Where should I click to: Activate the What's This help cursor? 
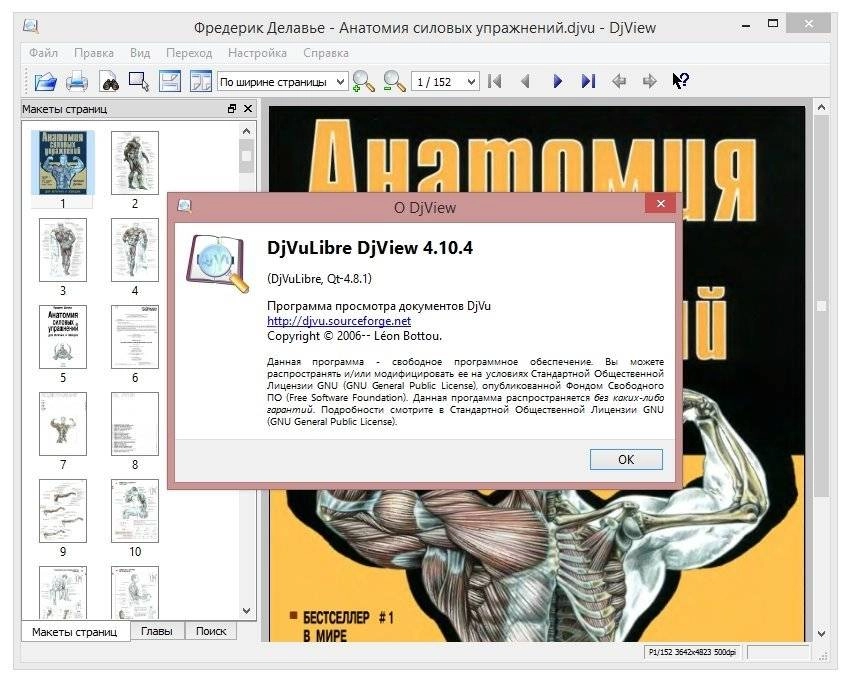[681, 81]
